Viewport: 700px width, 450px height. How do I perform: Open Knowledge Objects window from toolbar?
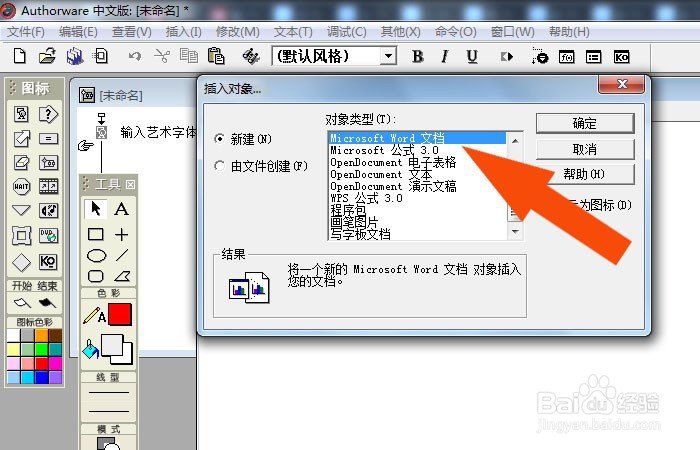(x=621, y=57)
